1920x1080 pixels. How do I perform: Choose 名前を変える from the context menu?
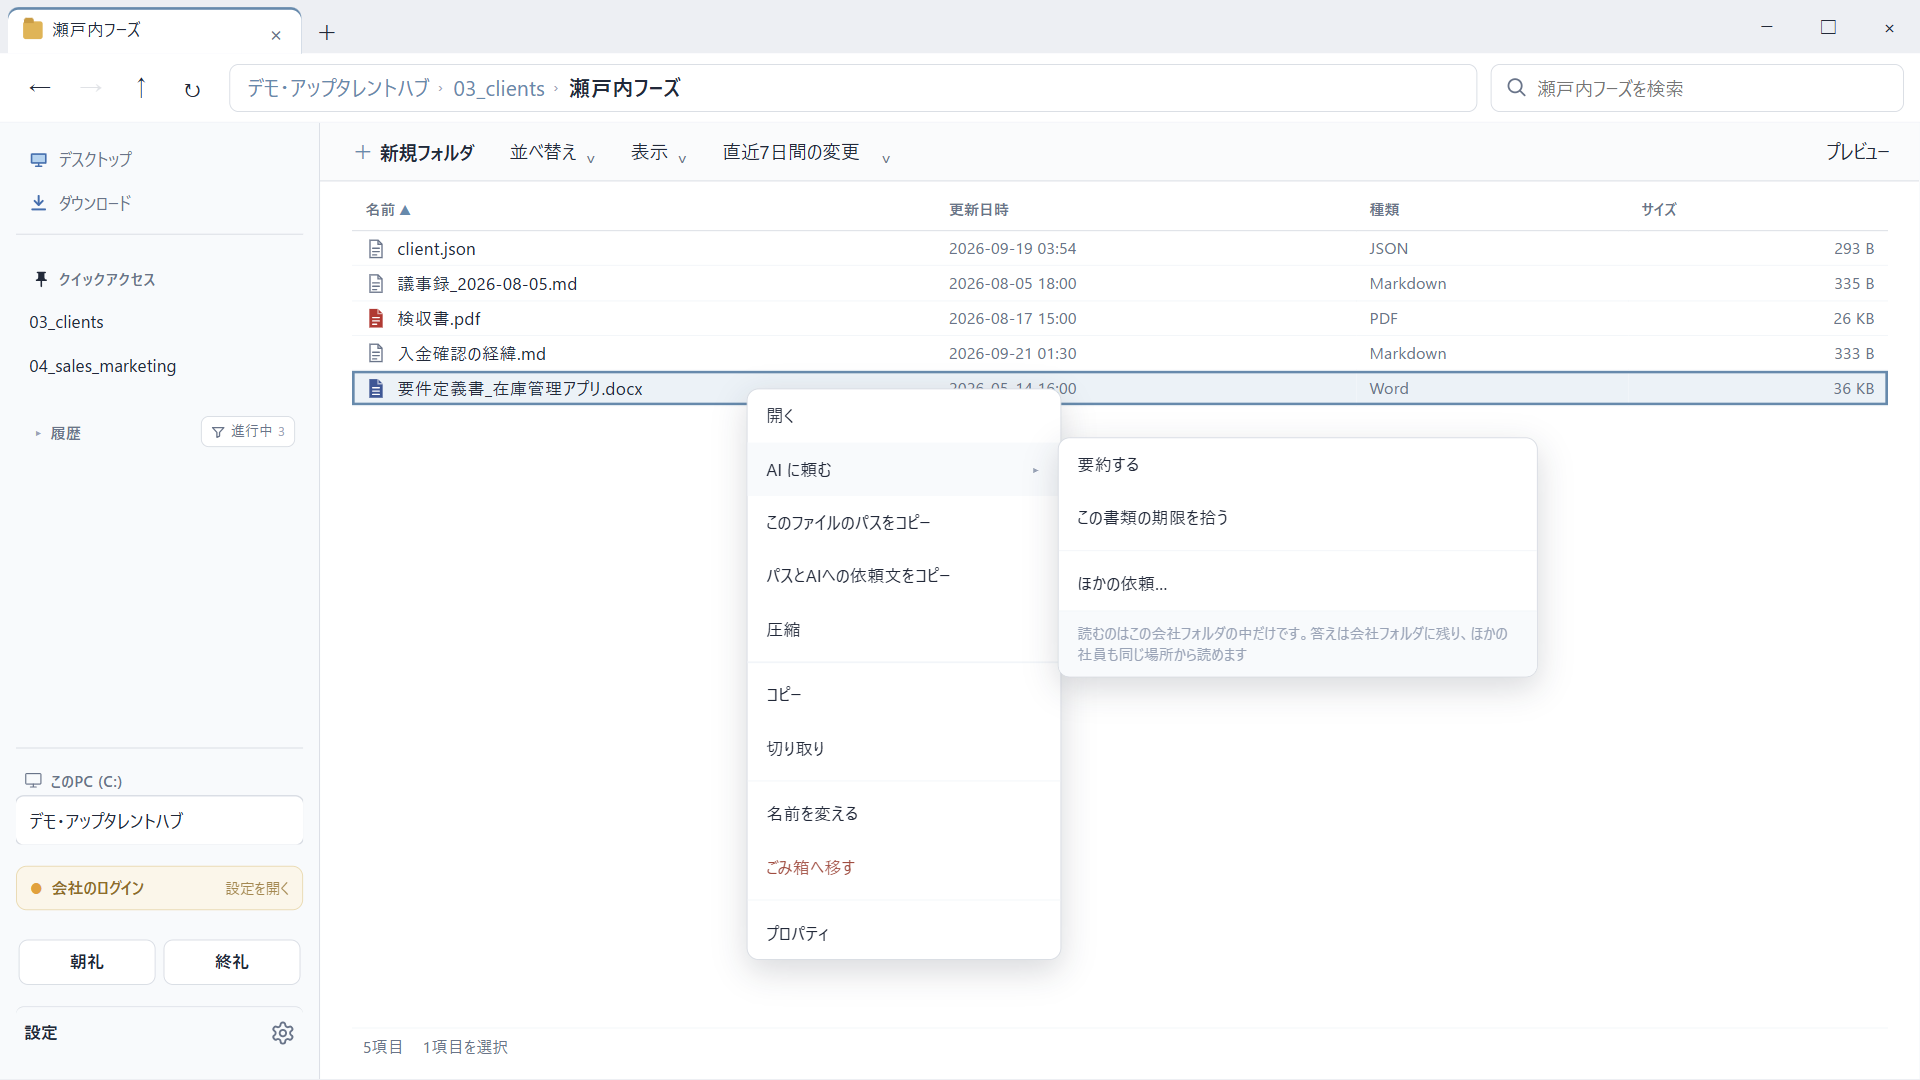click(x=903, y=814)
